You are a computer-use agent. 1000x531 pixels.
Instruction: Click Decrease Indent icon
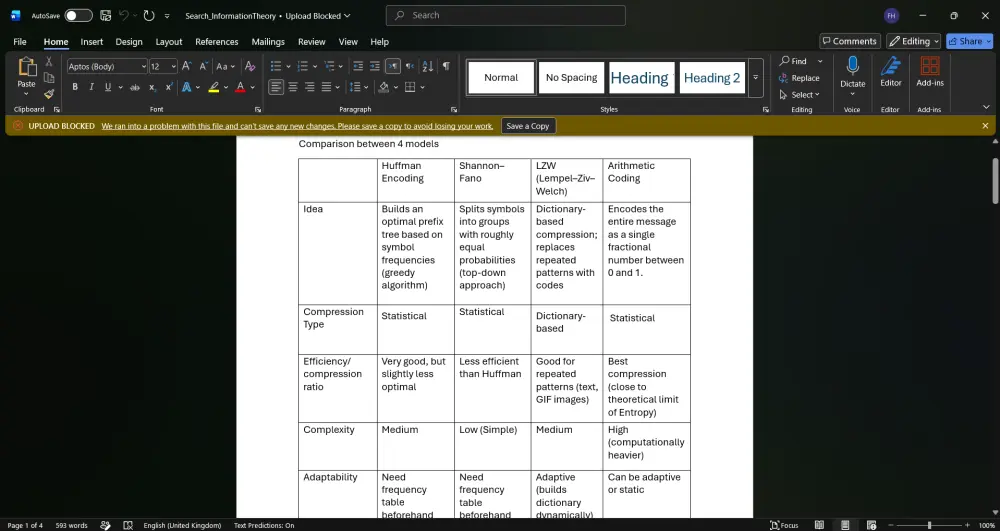coord(358,66)
